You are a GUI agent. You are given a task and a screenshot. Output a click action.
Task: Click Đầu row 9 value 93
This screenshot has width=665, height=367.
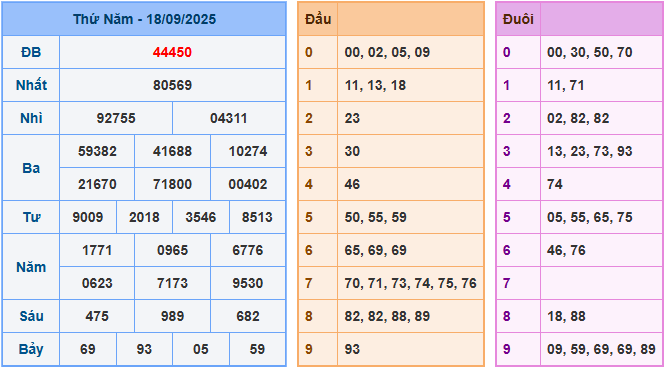(352, 349)
